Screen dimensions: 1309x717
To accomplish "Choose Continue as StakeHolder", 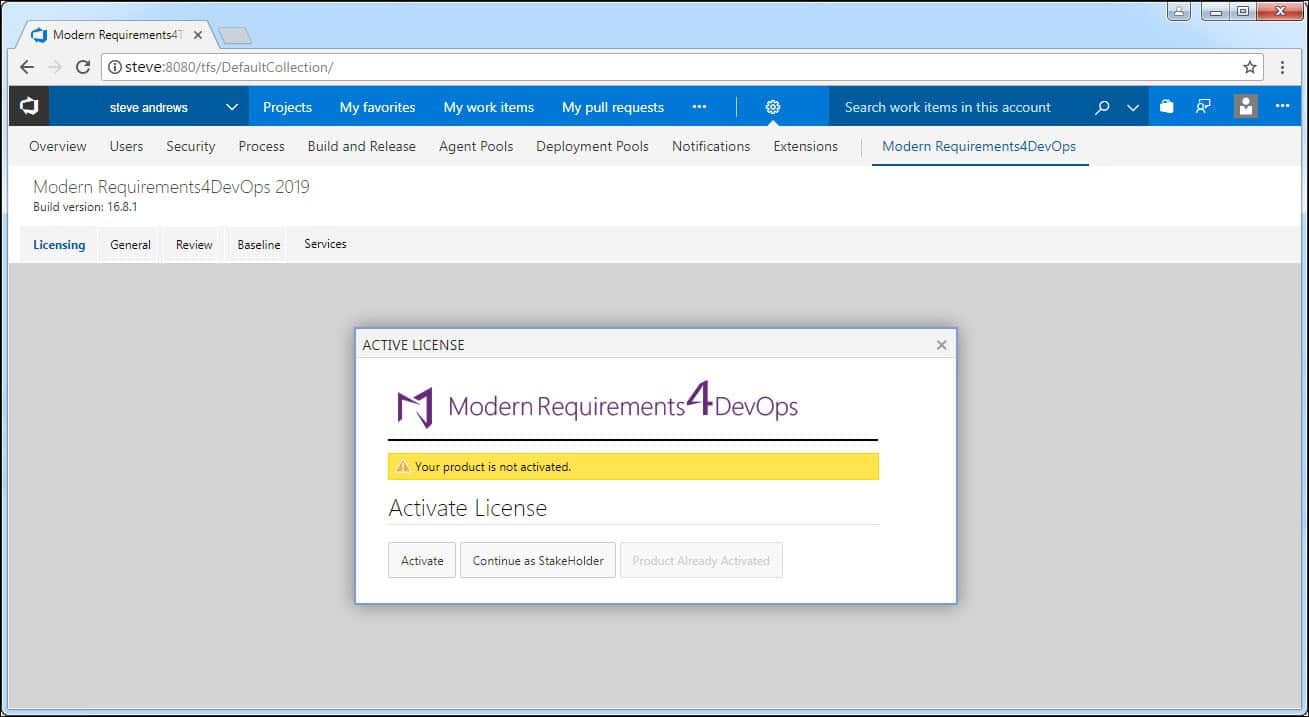I will [x=538, y=560].
